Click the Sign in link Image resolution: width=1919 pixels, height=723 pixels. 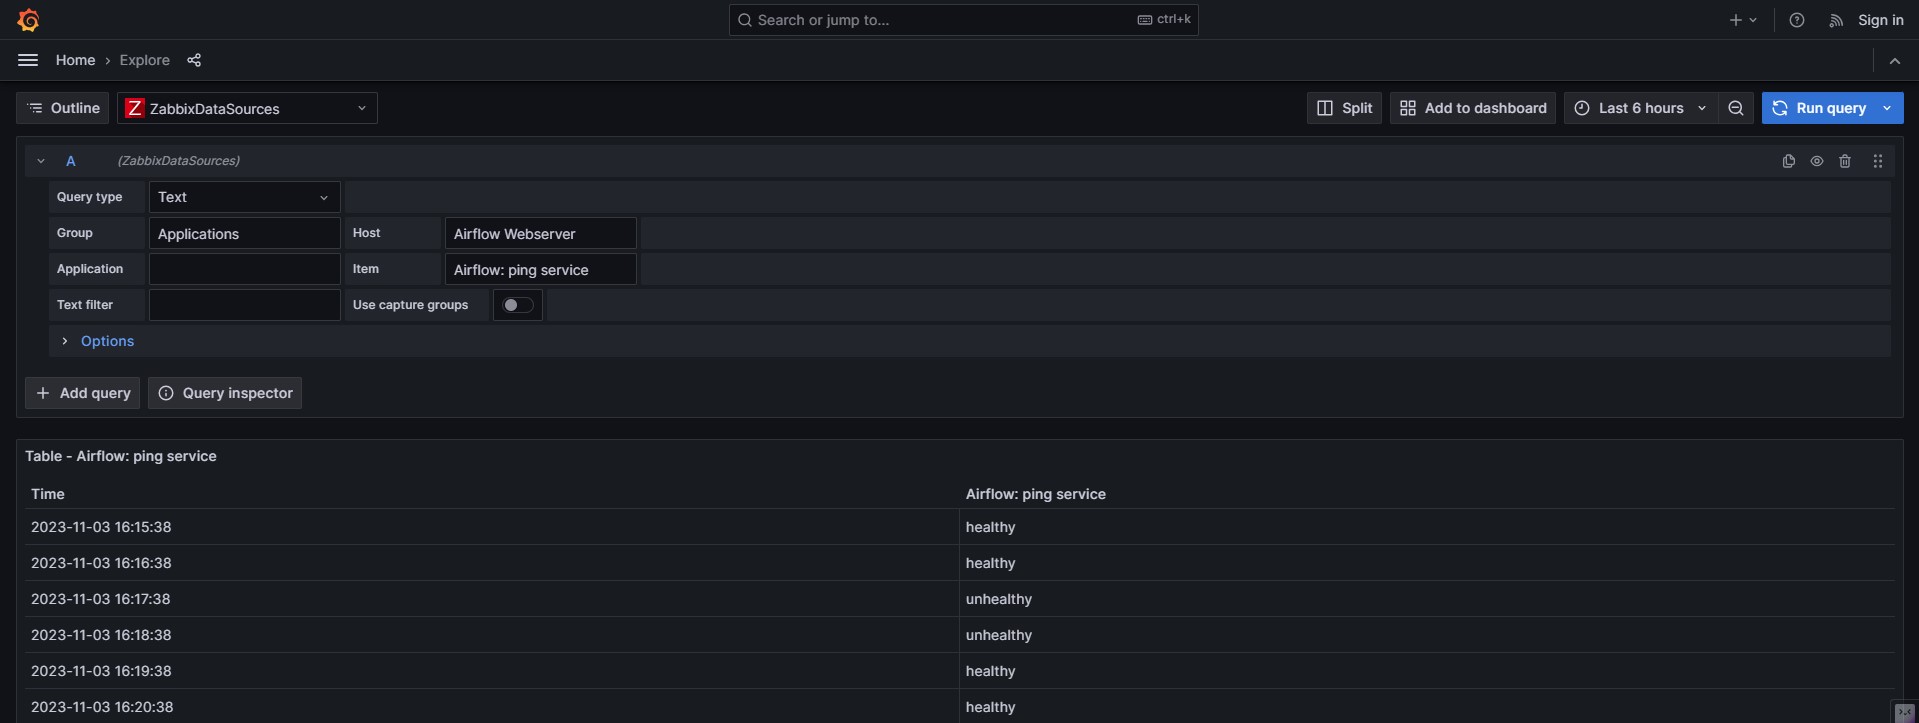pyautogui.click(x=1880, y=20)
